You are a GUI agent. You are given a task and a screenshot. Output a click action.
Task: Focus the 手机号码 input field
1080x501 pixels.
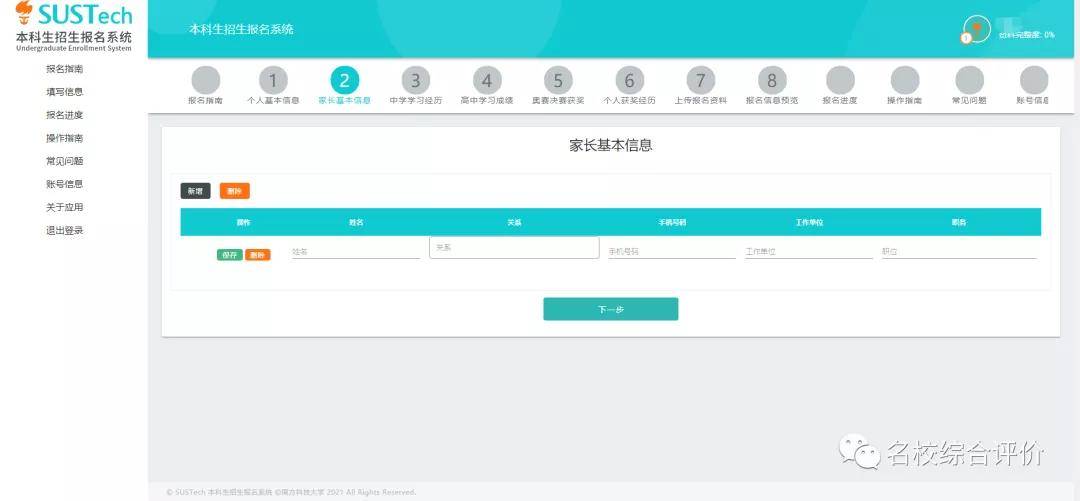tap(671, 252)
